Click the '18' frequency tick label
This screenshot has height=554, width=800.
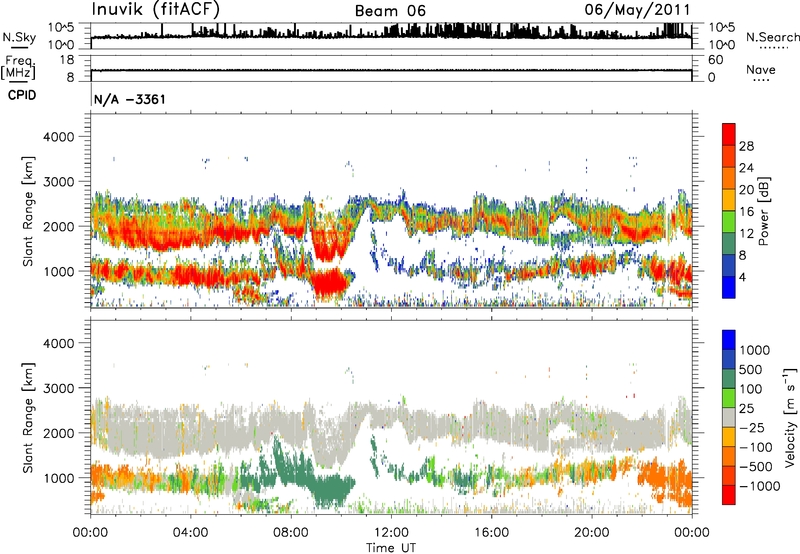coord(66,60)
